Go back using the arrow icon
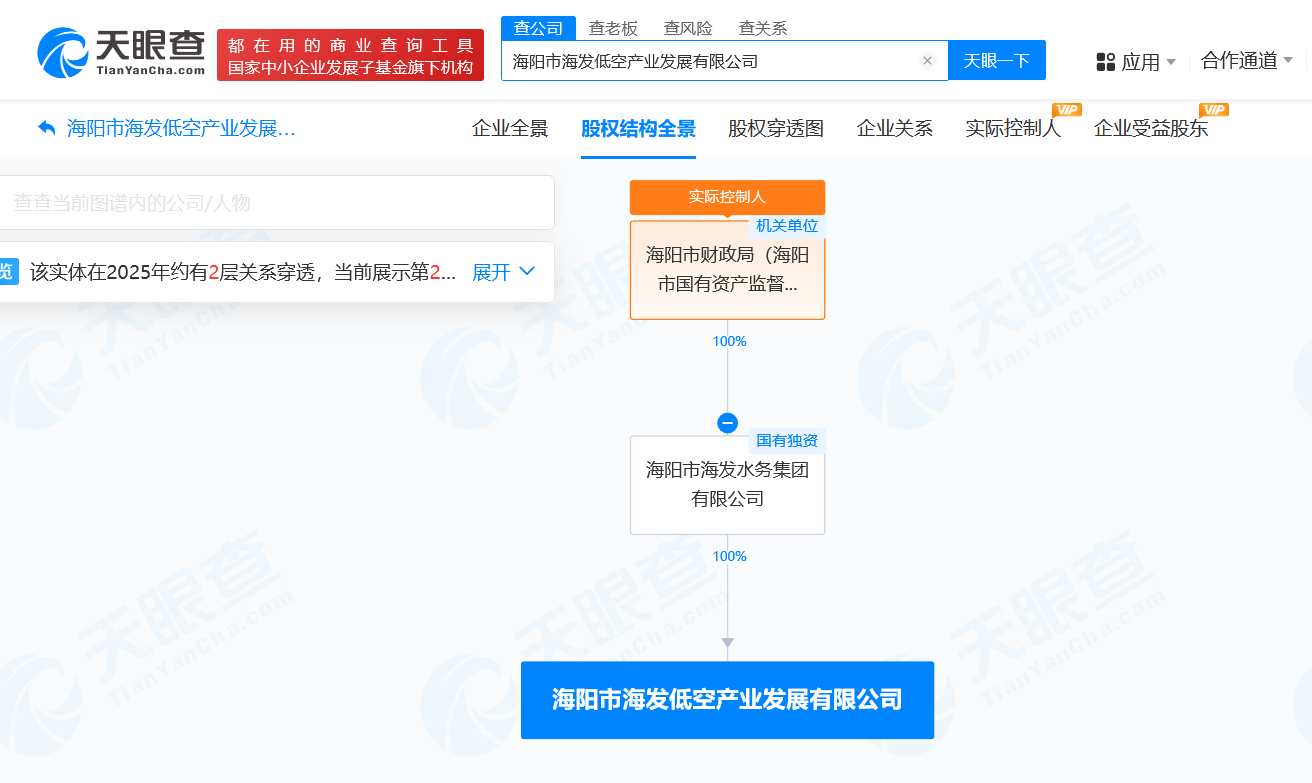Image resolution: width=1312 pixels, height=783 pixels. 46,128
